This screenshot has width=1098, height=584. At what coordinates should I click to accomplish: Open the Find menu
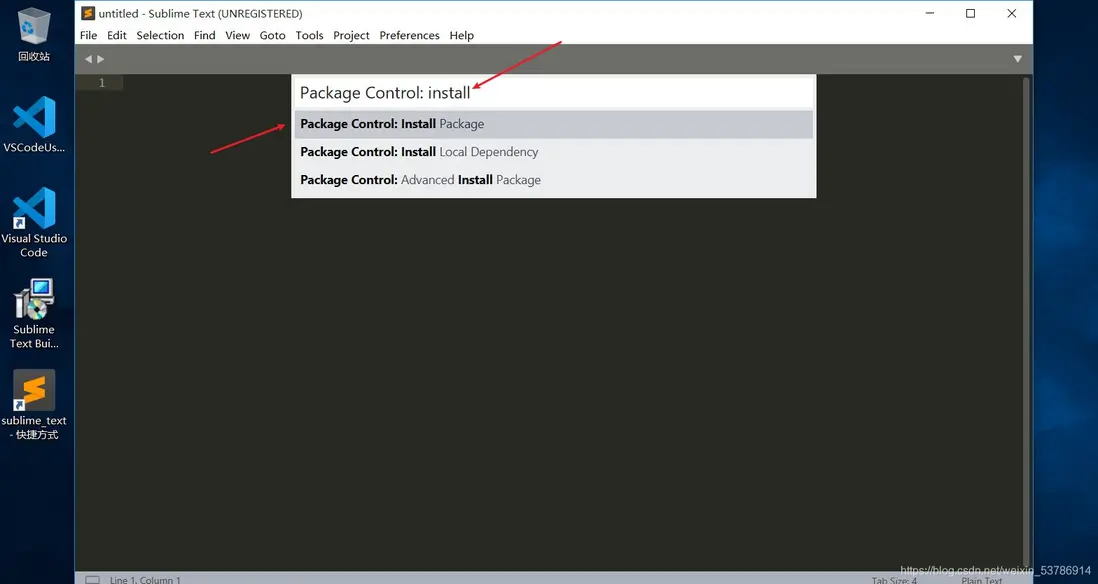pos(204,35)
